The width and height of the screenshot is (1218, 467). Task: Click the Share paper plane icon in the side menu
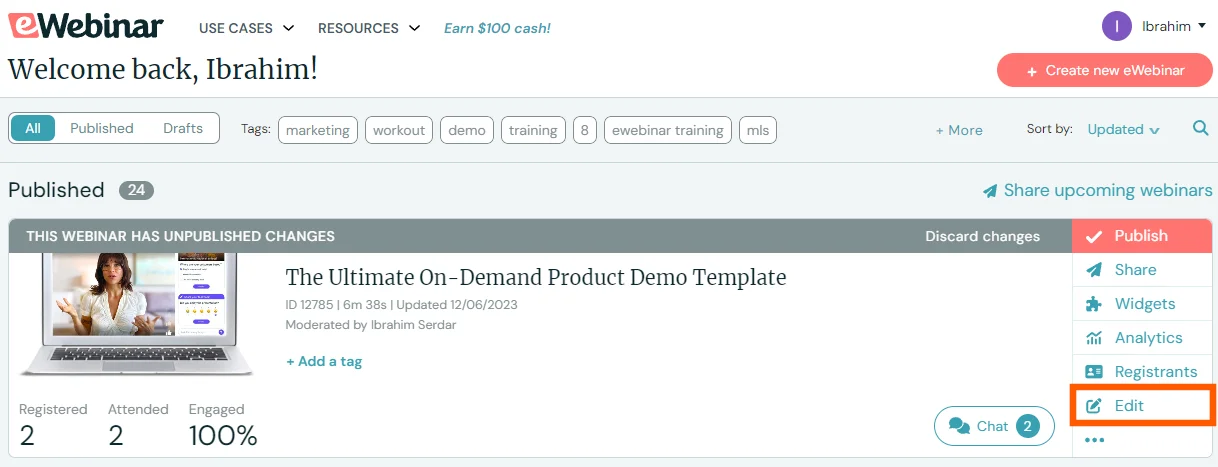[1094, 270]
